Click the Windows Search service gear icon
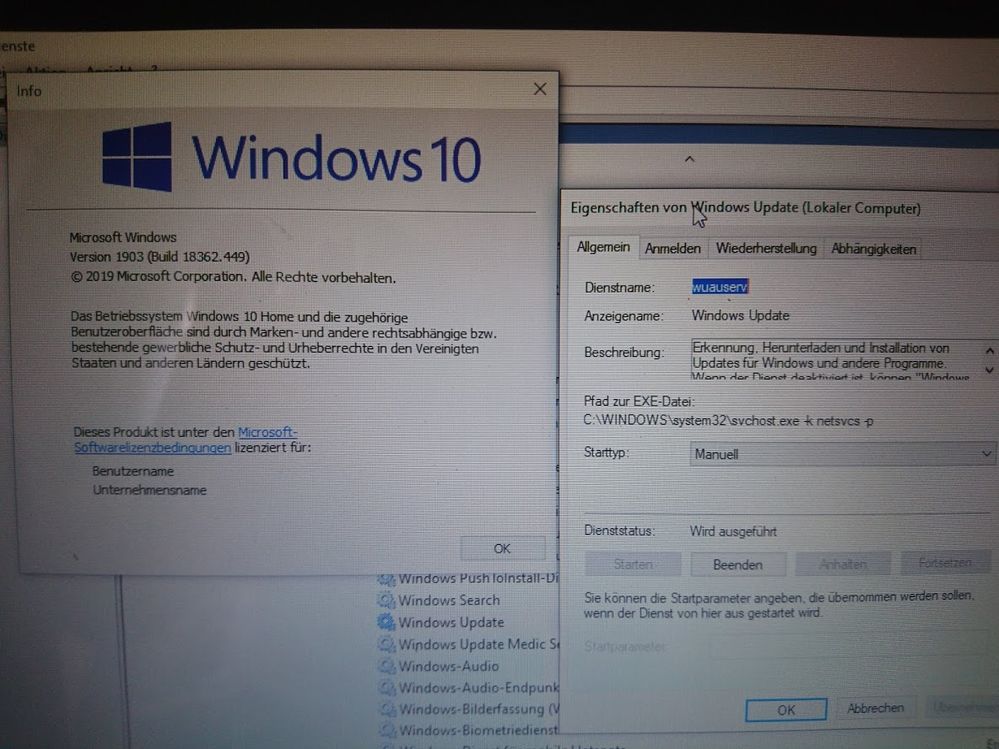Screen dimensions: 999x749 [386, 600]
